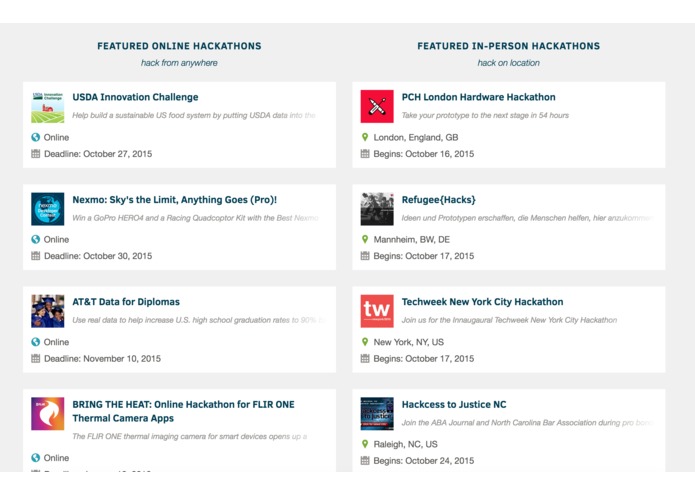
Task: Click calendar icon in Refugee{Hacks} card
Action: click(365, 256)
